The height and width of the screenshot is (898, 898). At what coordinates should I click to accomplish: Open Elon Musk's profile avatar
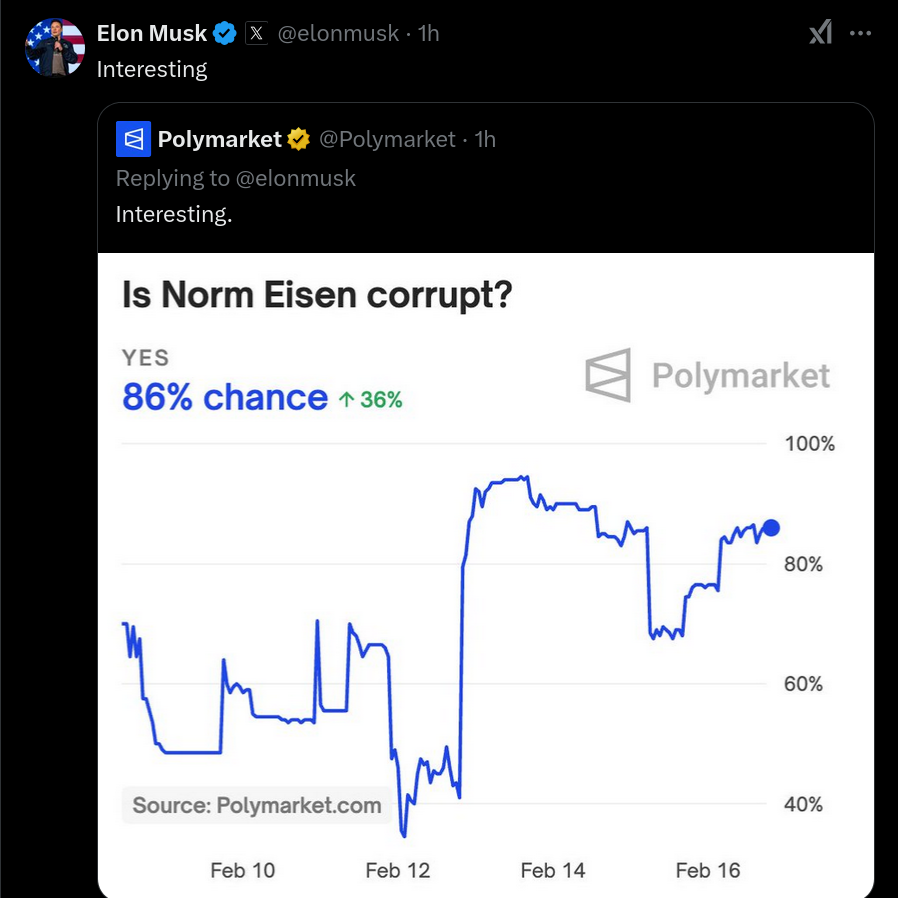tap(55, 47)
